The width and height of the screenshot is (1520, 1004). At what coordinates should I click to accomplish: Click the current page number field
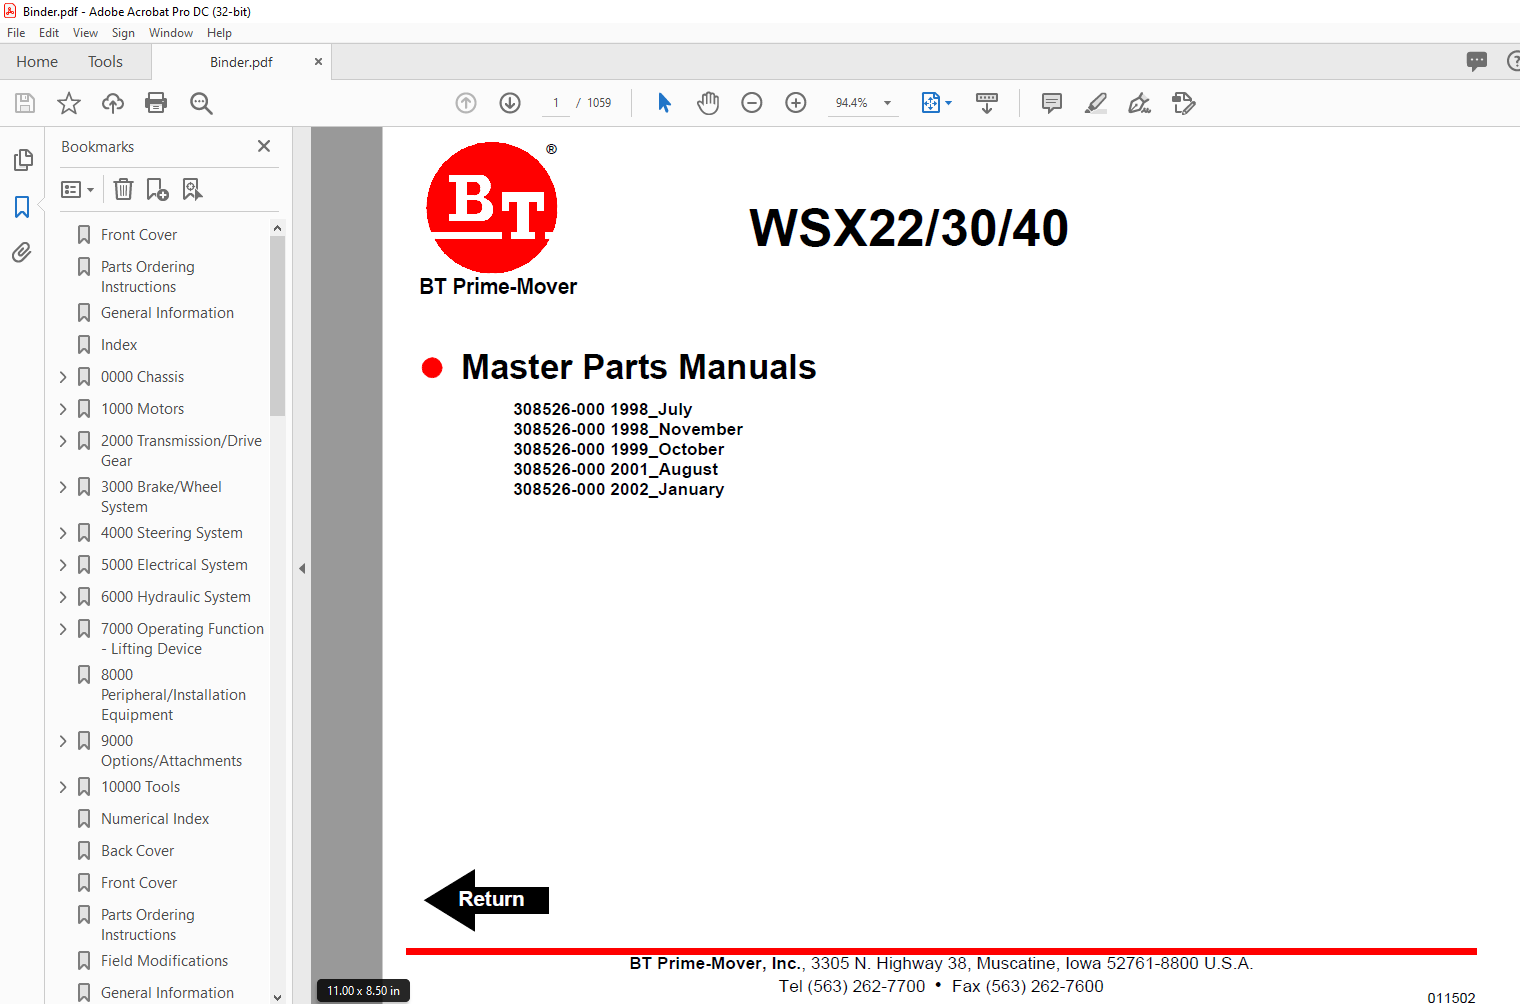point(555,103)
